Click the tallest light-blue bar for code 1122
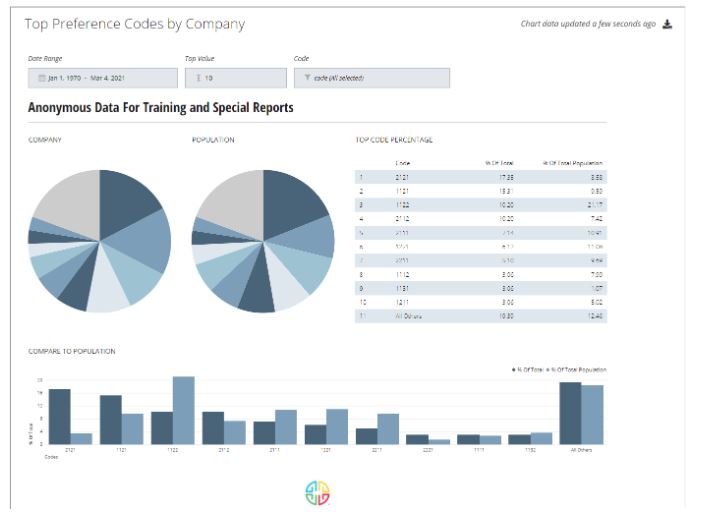 [183, 410]
